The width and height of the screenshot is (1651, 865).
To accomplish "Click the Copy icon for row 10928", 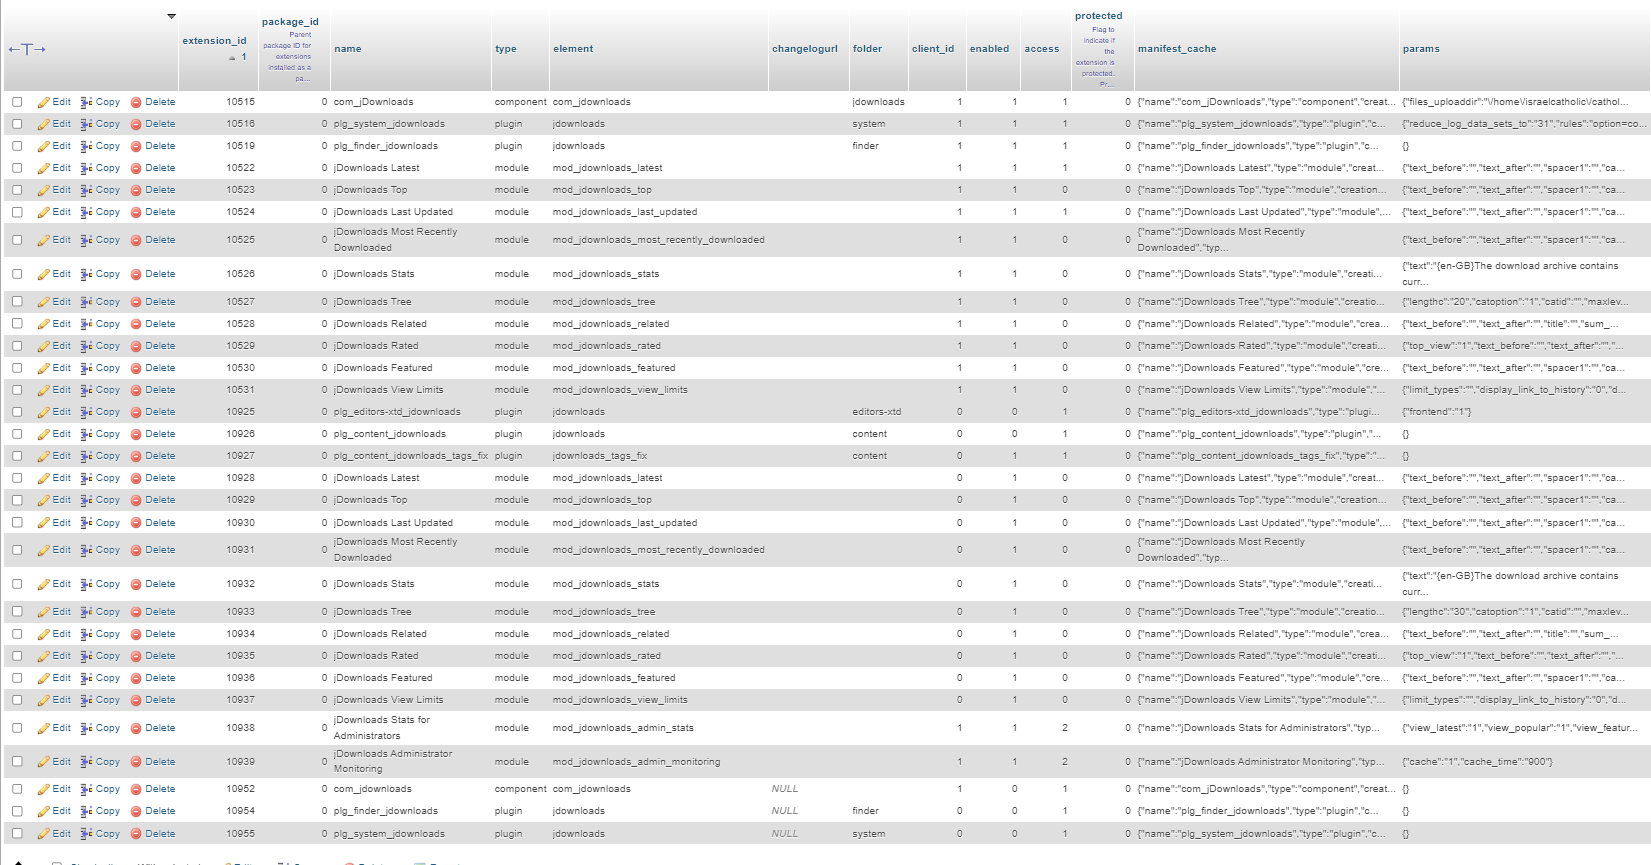I will 87,478.
